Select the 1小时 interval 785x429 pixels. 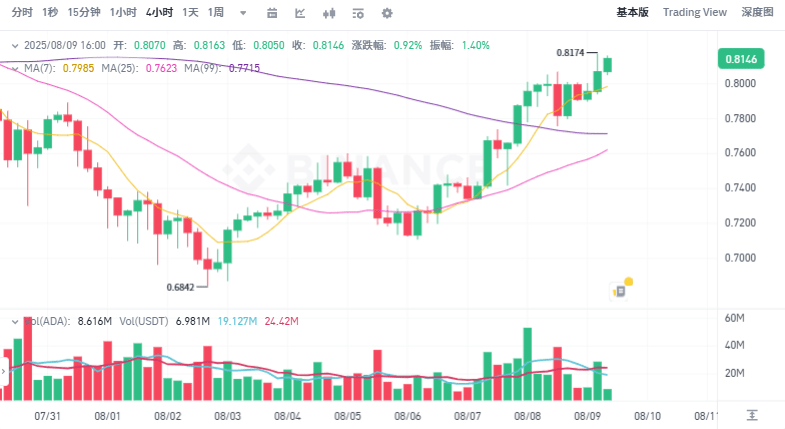123,13
